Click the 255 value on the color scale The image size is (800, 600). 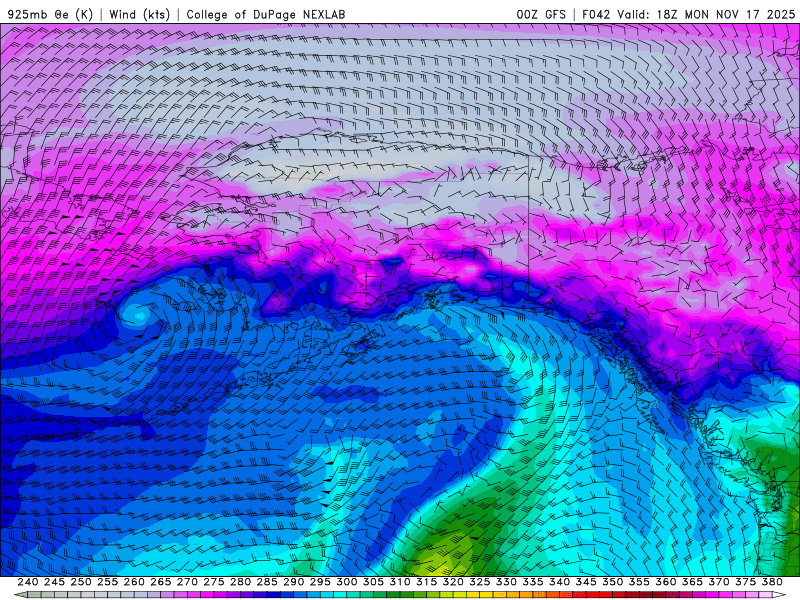pos(107,582)
